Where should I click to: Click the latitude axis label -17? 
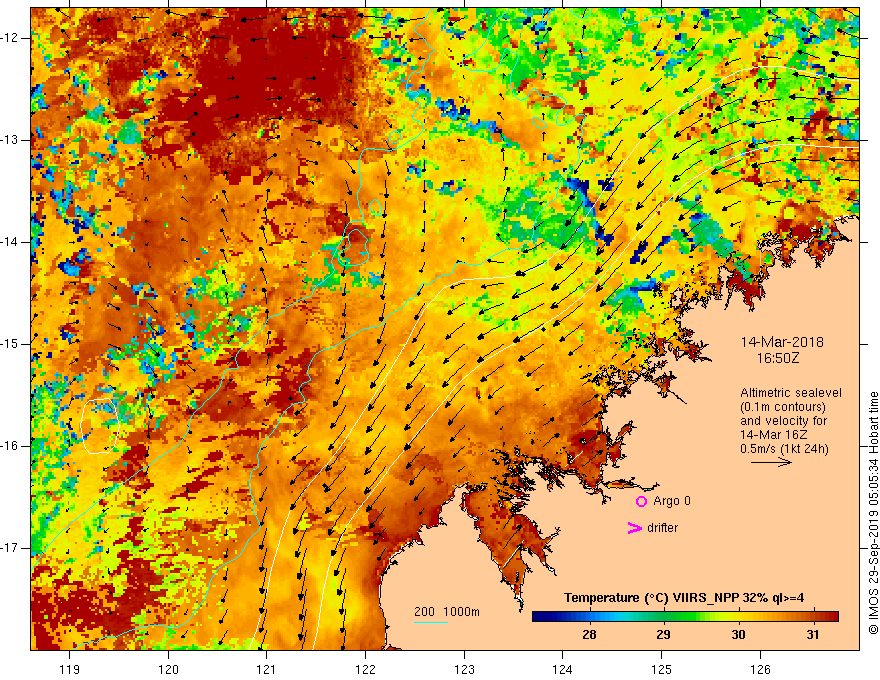[10, 548]
